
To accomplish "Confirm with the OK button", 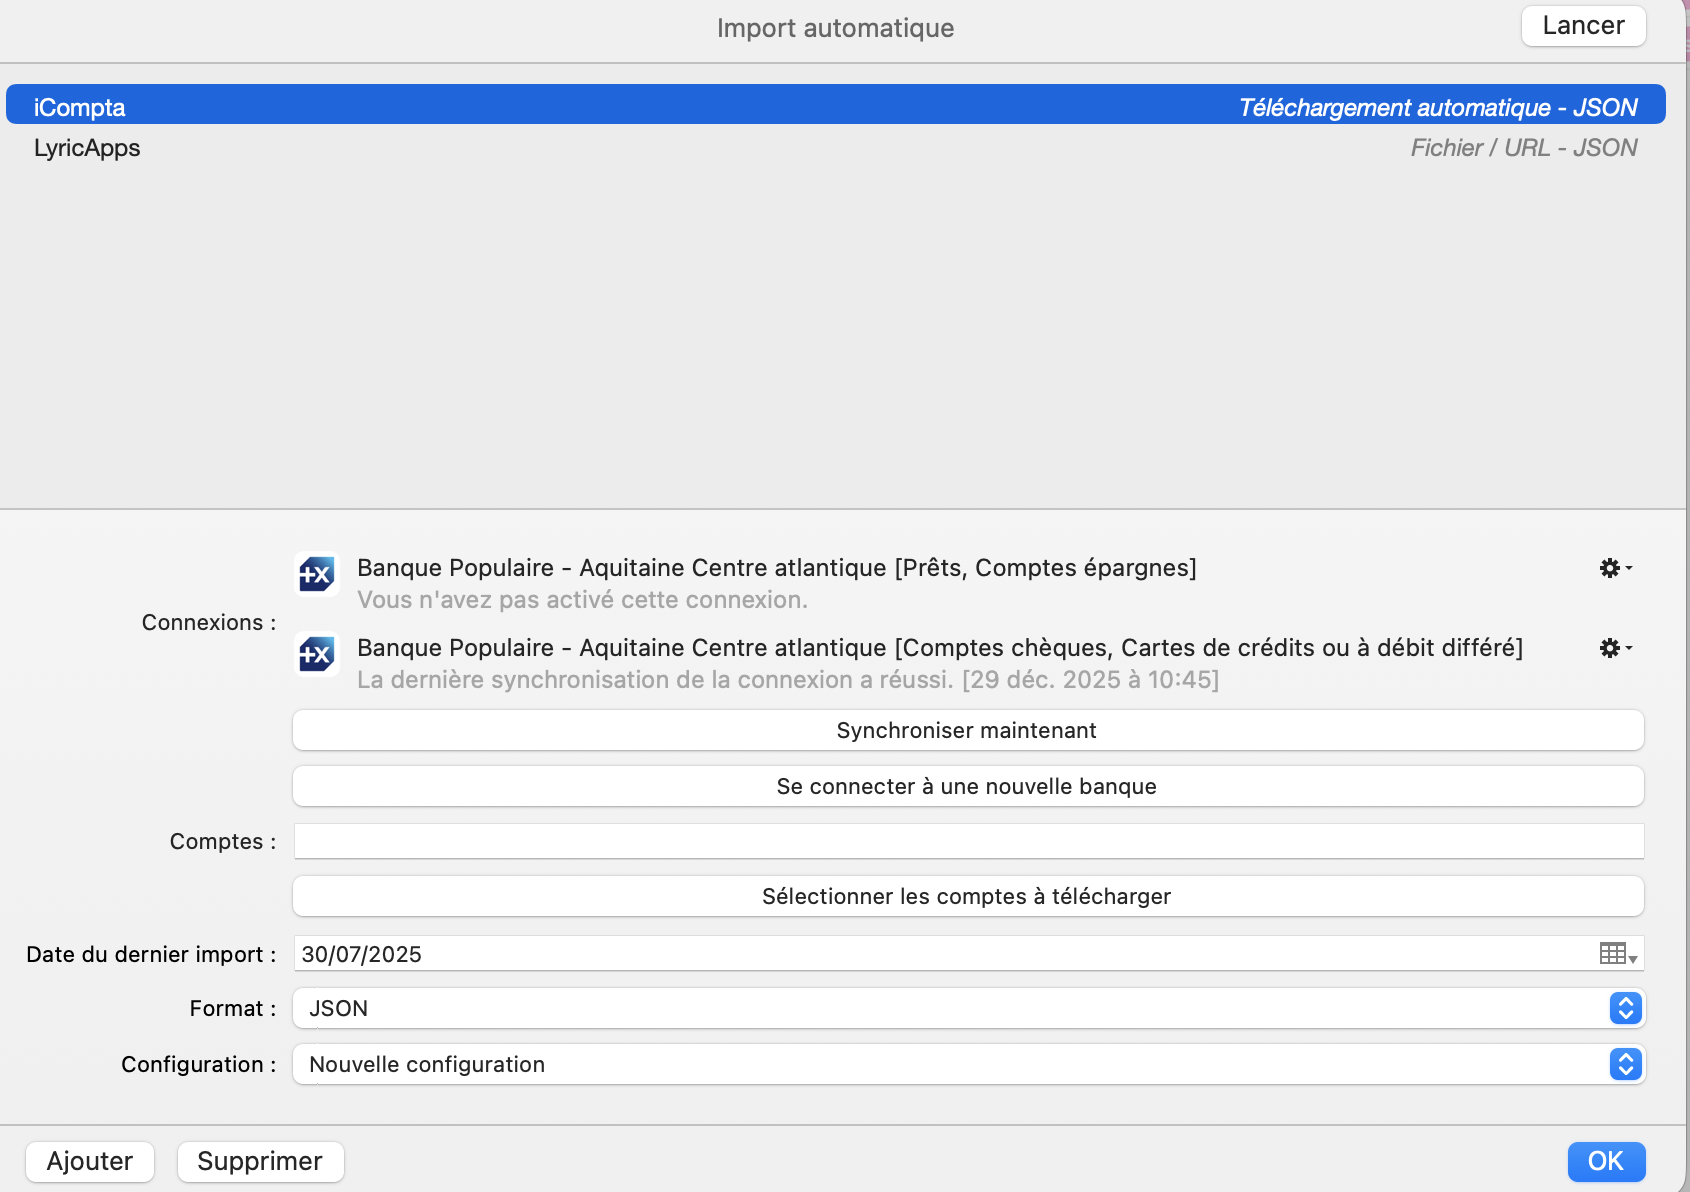I will click(x=1605, y=1161).
